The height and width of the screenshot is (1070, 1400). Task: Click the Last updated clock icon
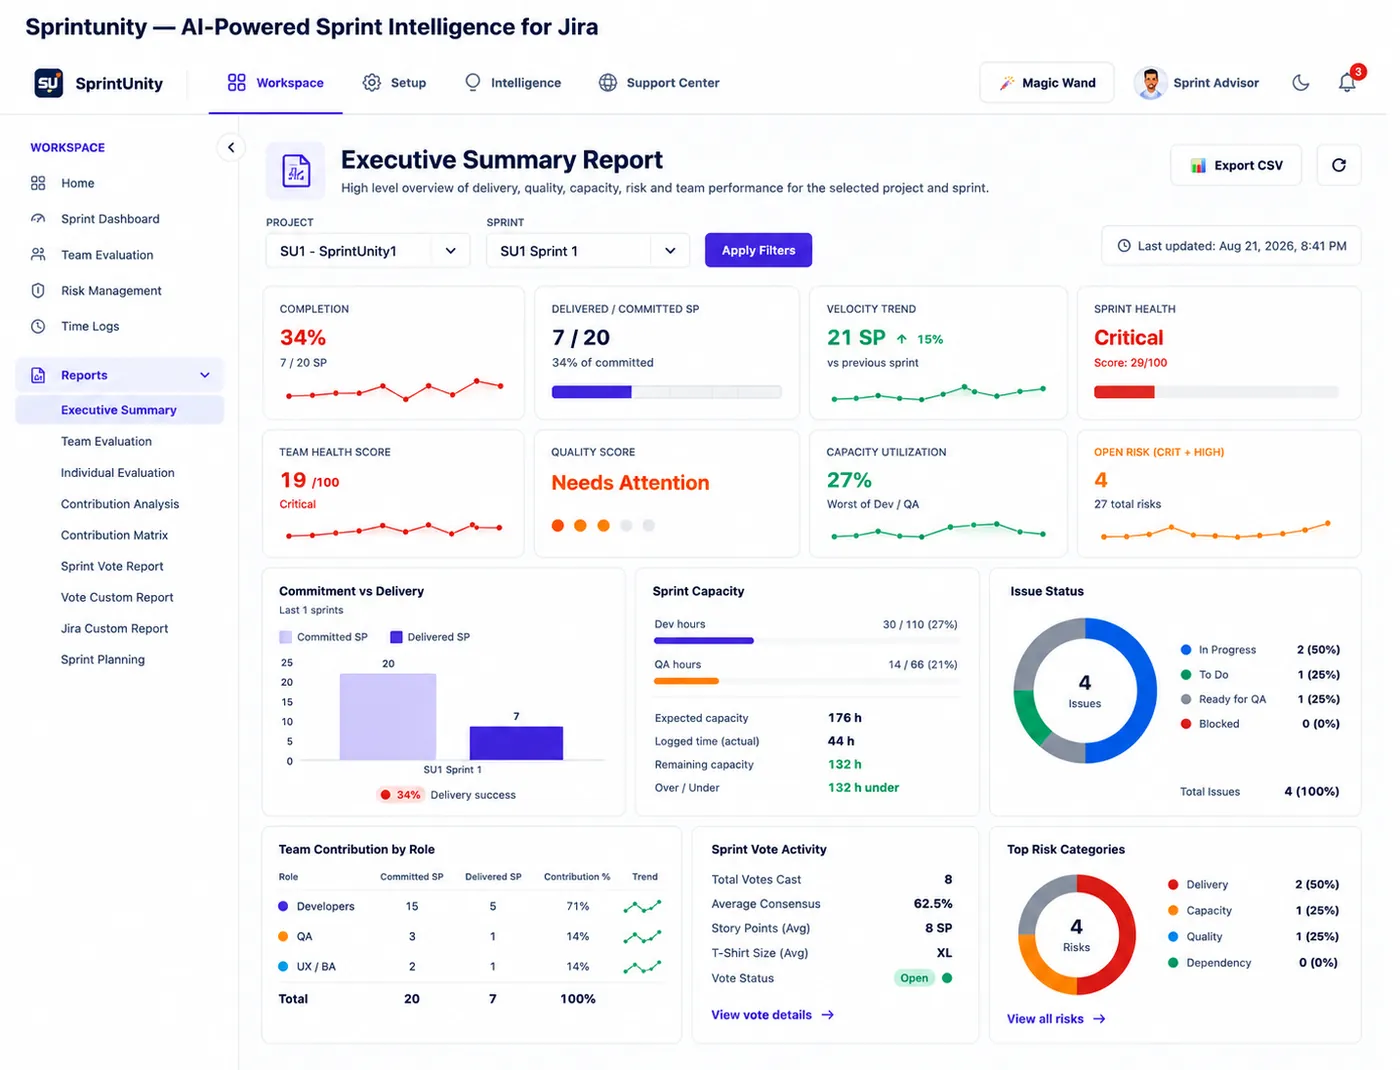(x=1124, y=246)
